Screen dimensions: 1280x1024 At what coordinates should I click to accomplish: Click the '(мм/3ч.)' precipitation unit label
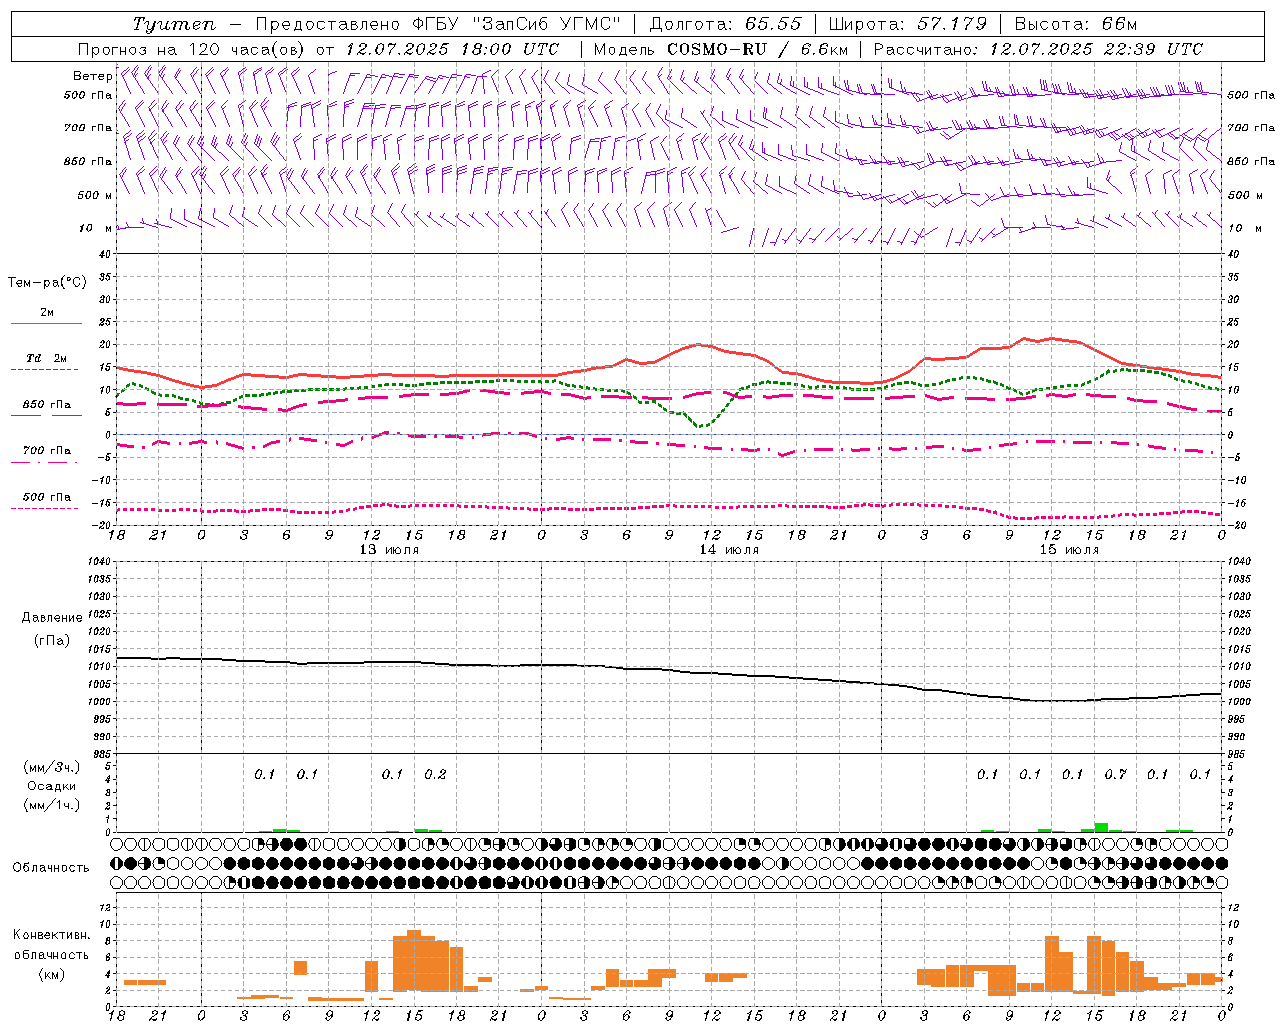coord(51,767)
